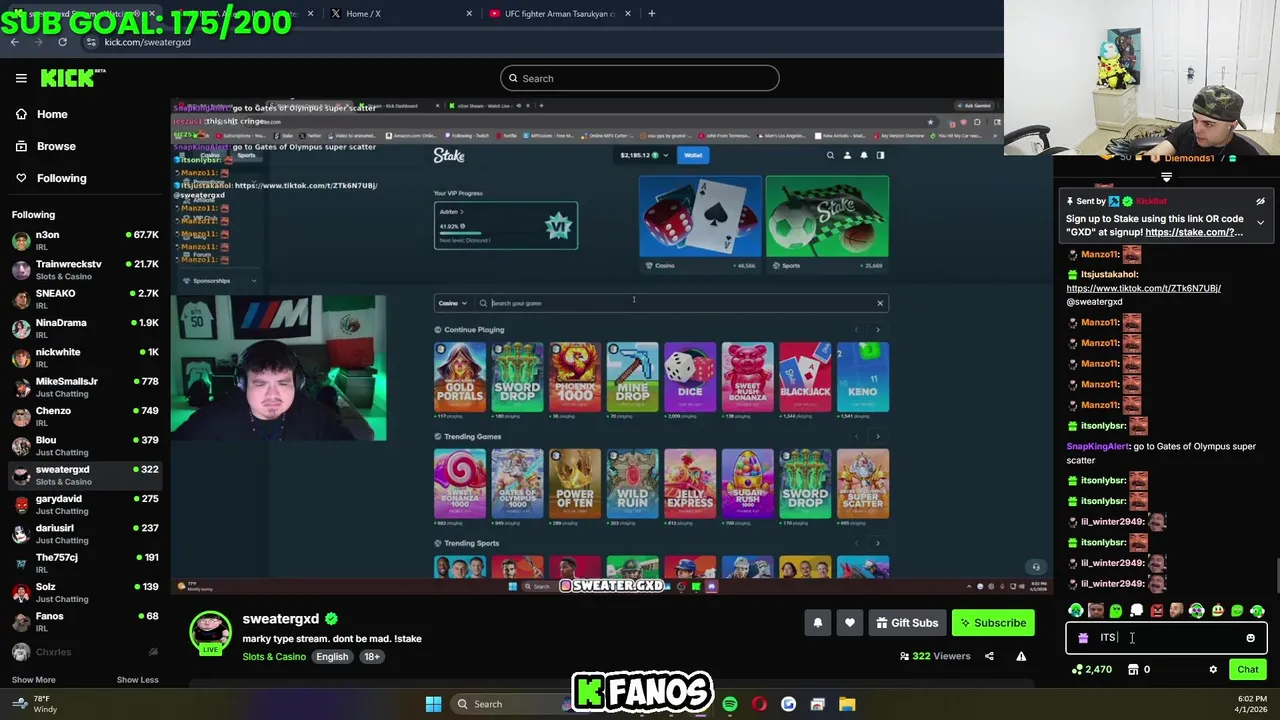1280x720 pixels.
Task: Open Trainwreckstv channel in Following list
Action: point(85,270)
